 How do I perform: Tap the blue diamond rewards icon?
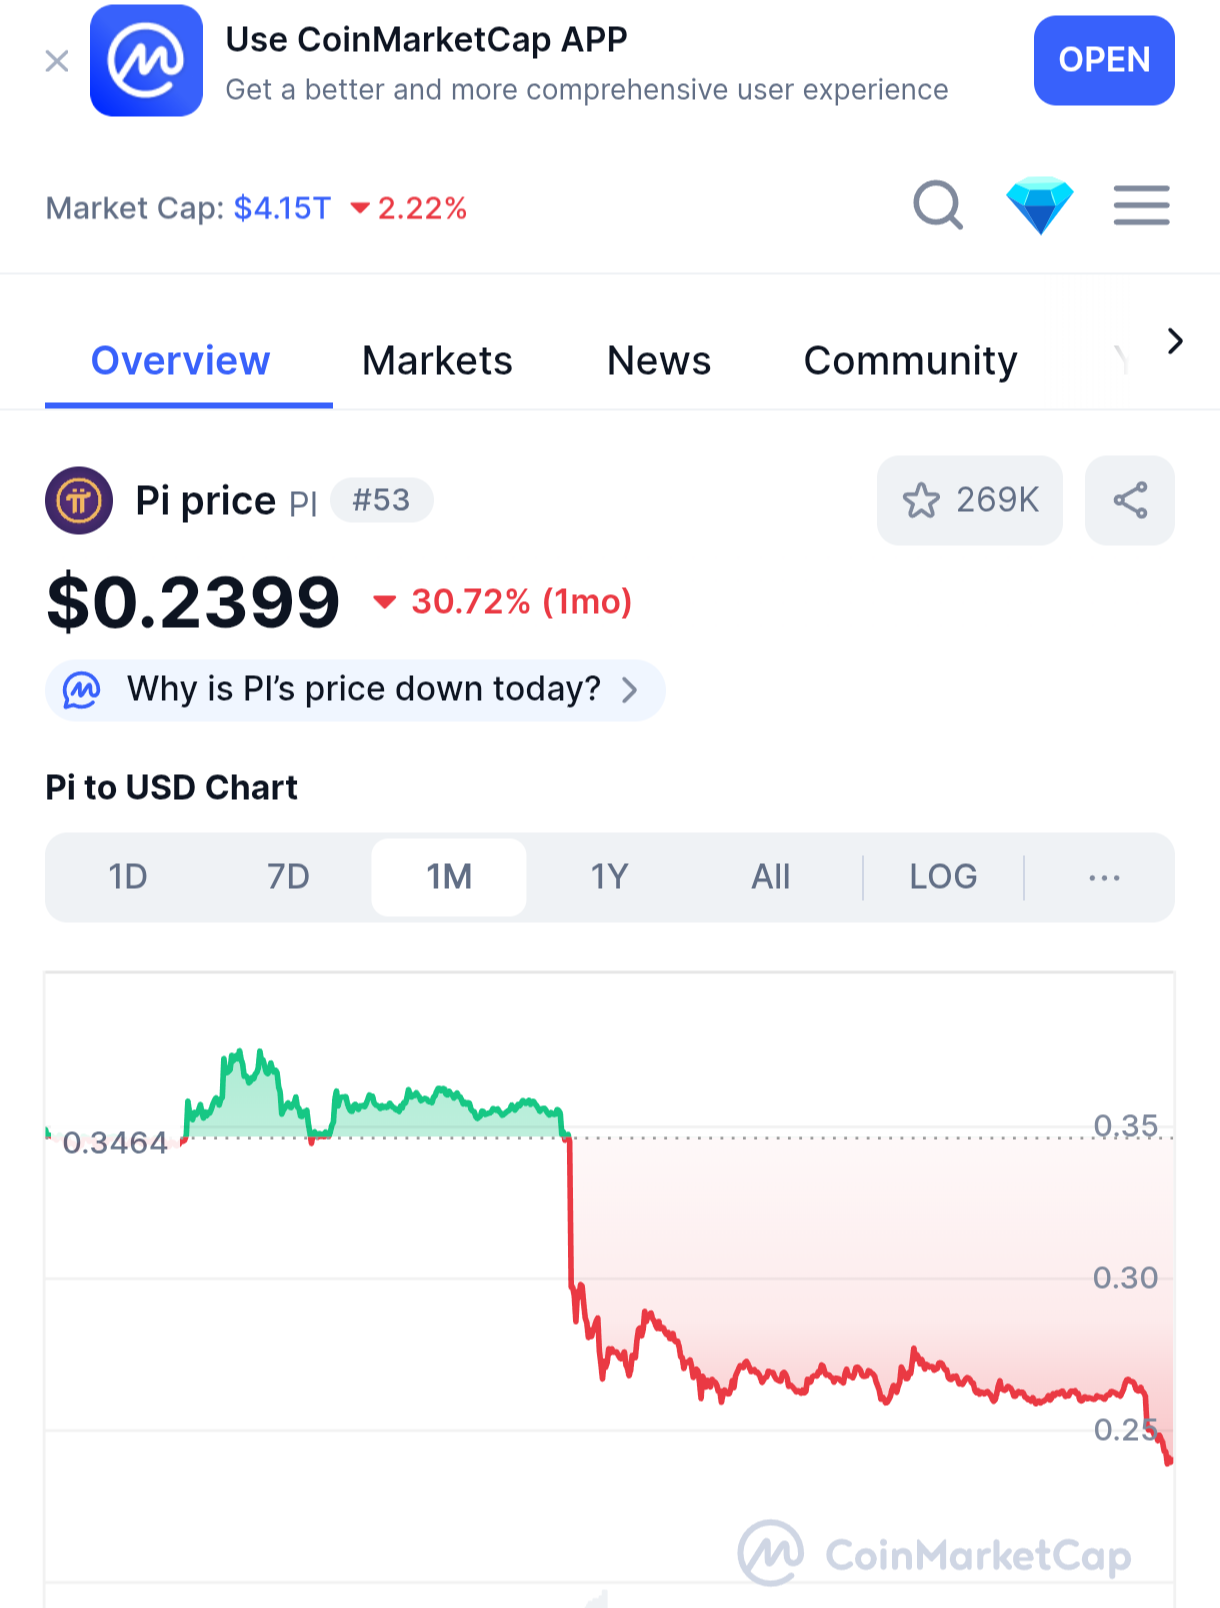(1039, 206)
